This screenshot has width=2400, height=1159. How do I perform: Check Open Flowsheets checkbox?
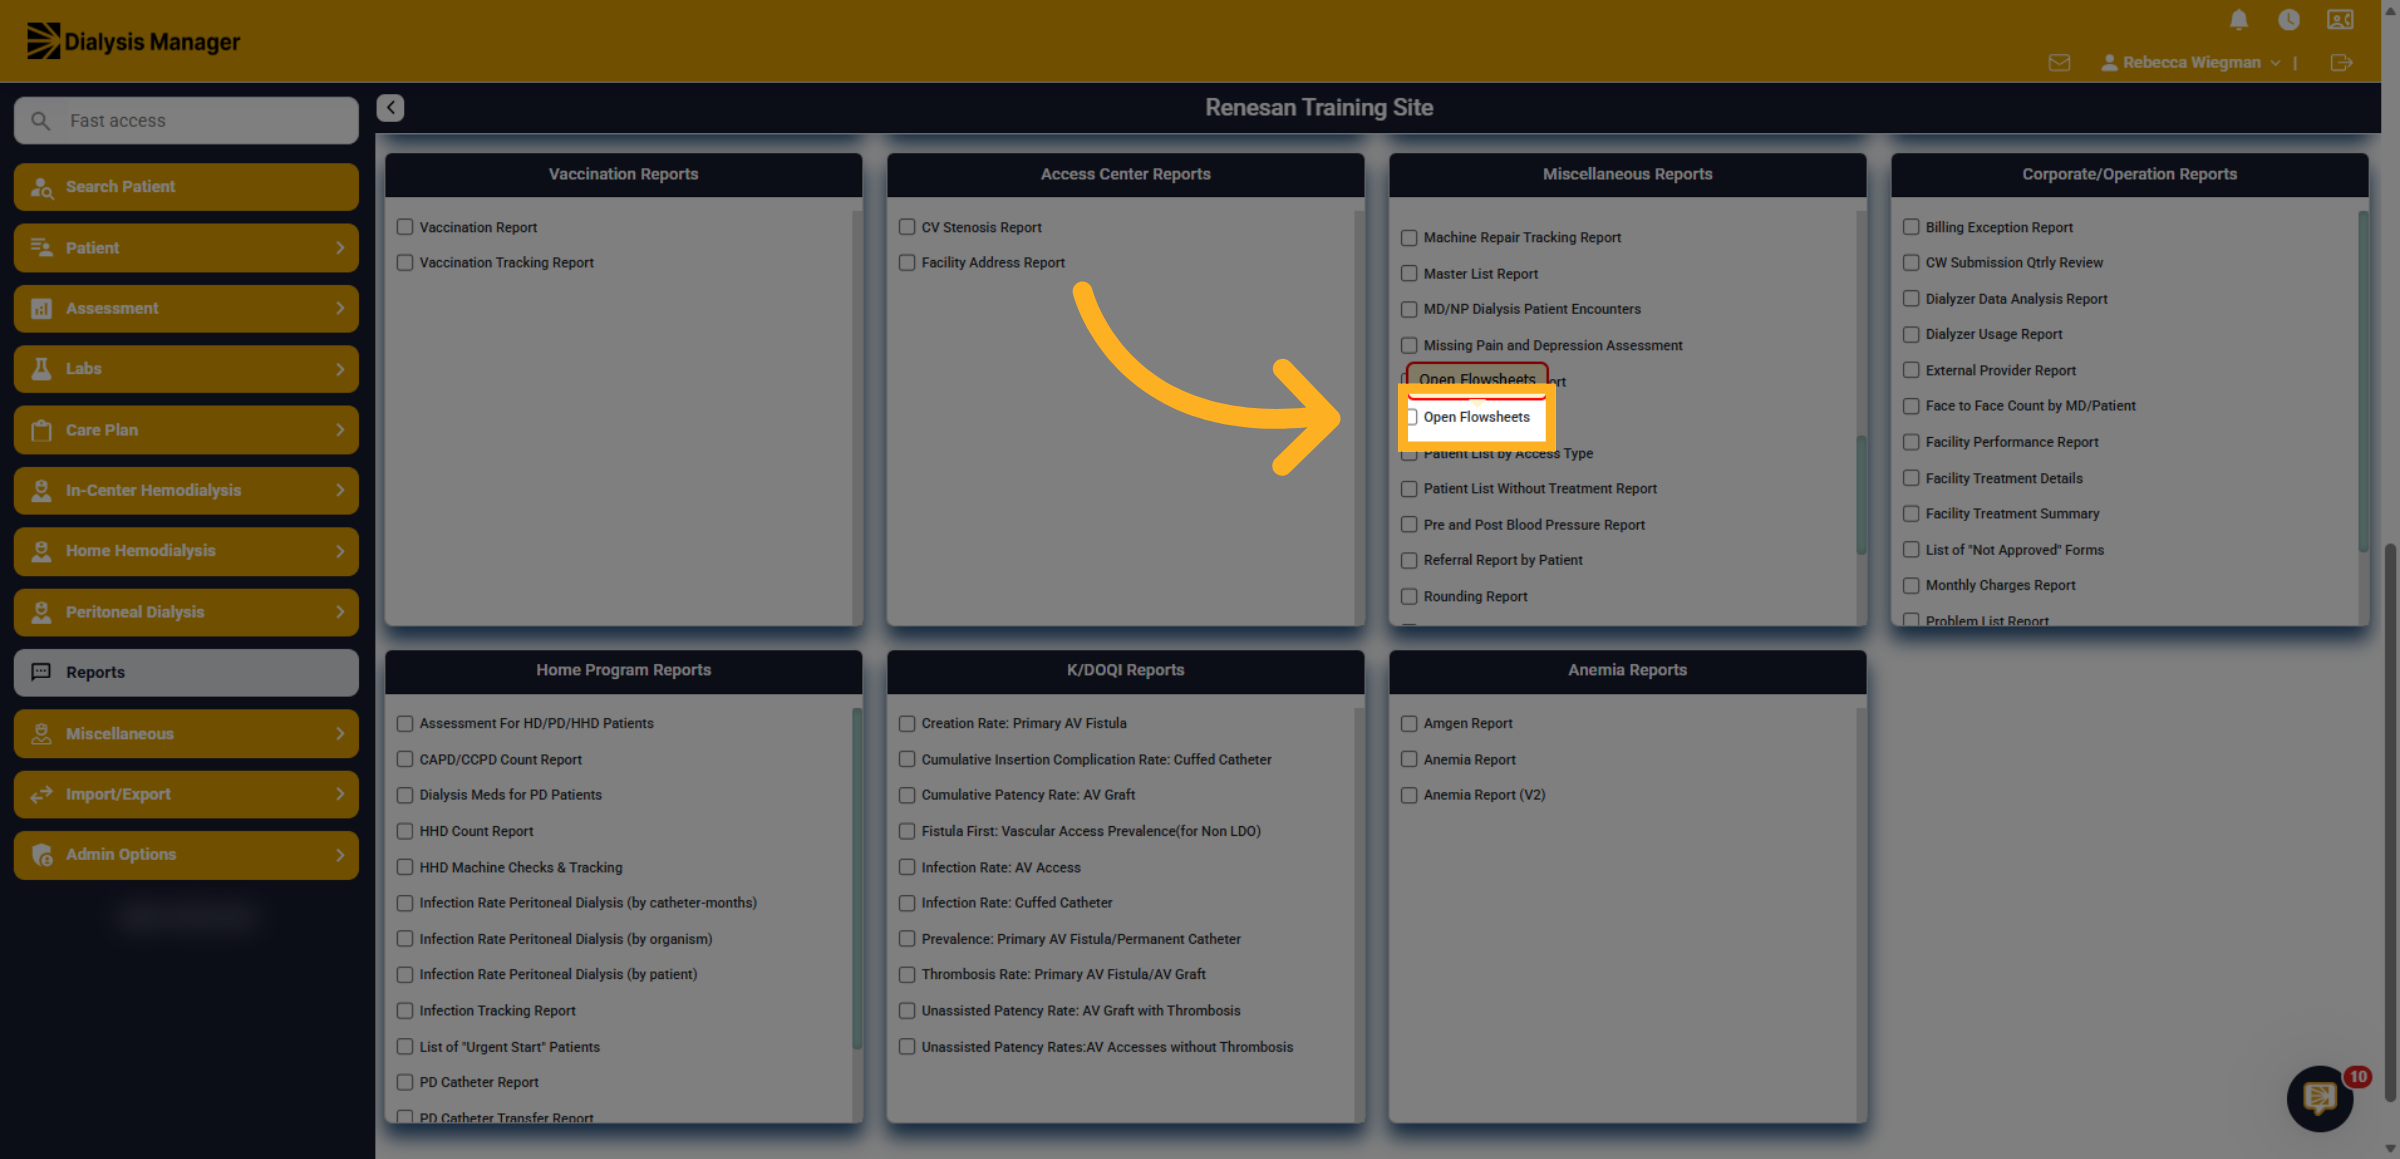point(1412,417)
